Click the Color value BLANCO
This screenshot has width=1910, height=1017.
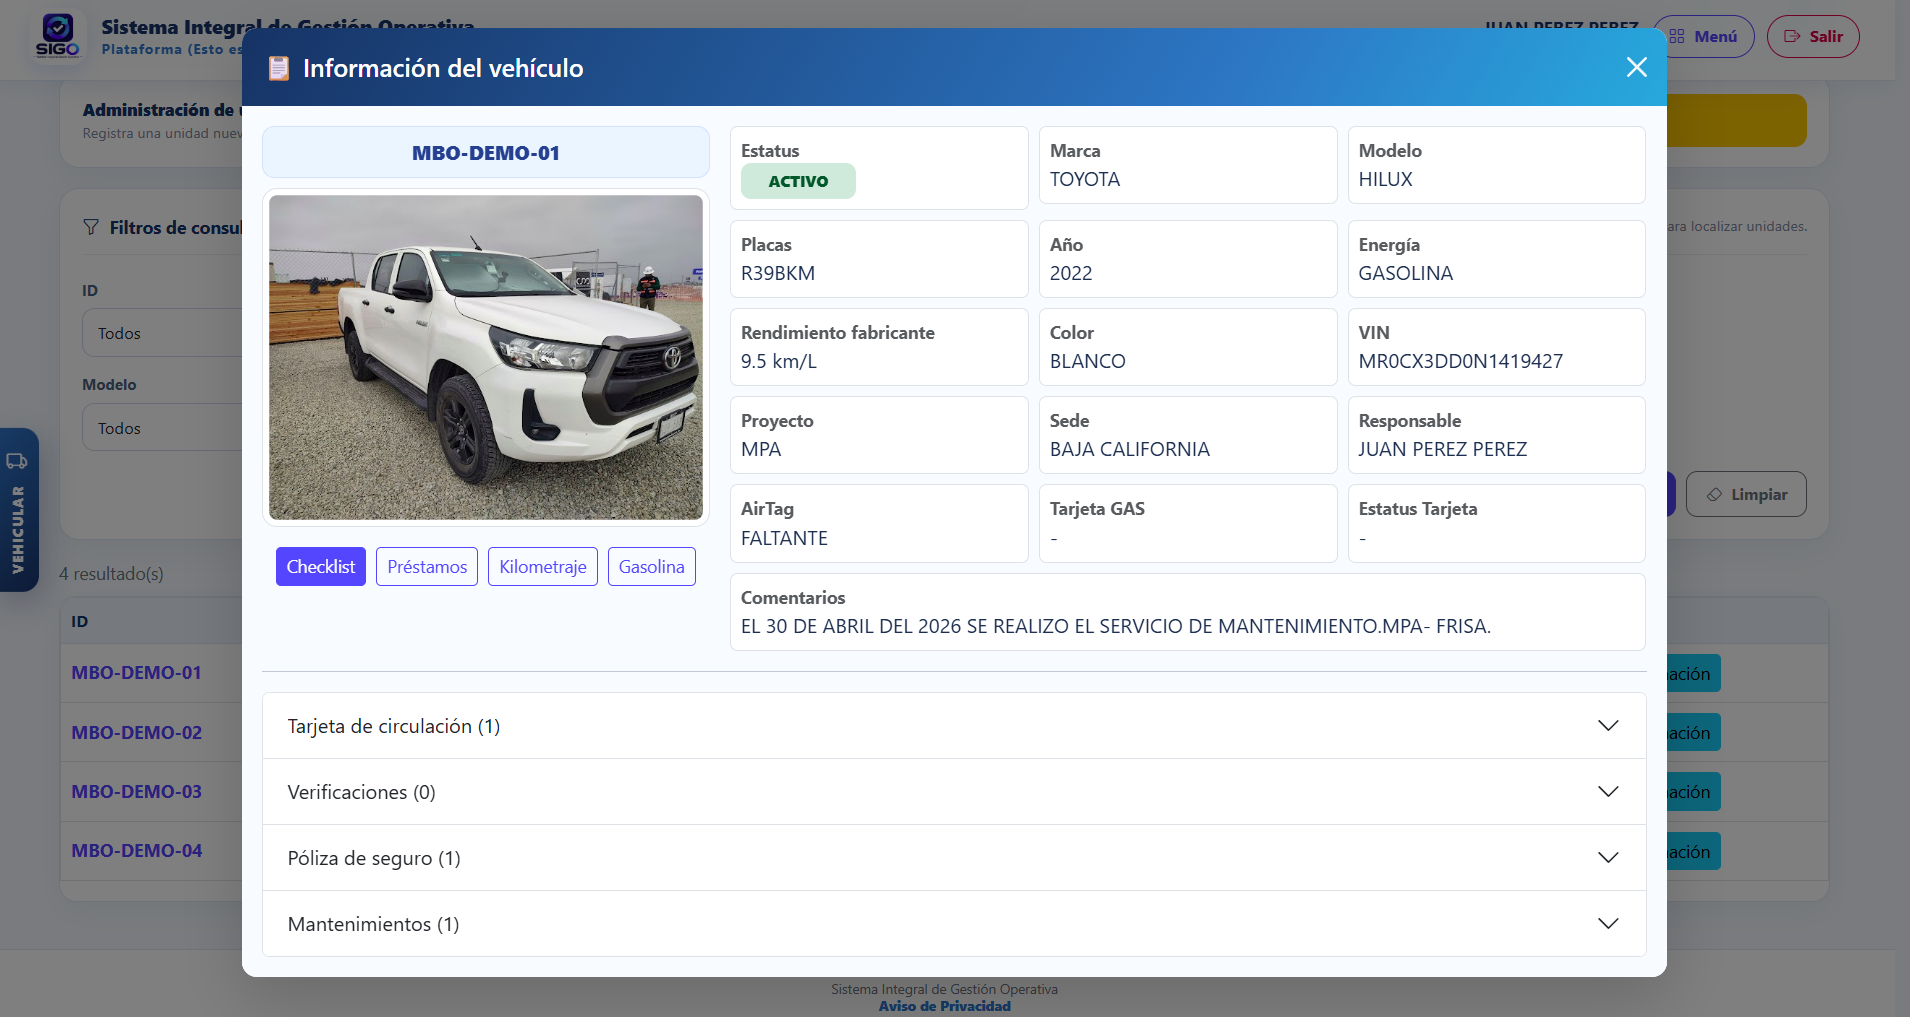(x=1088, y=361)
